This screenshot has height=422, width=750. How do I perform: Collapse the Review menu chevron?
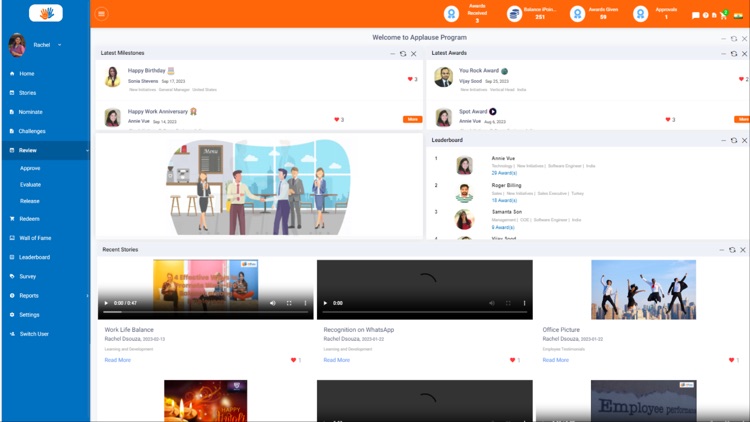coord(87,150)
